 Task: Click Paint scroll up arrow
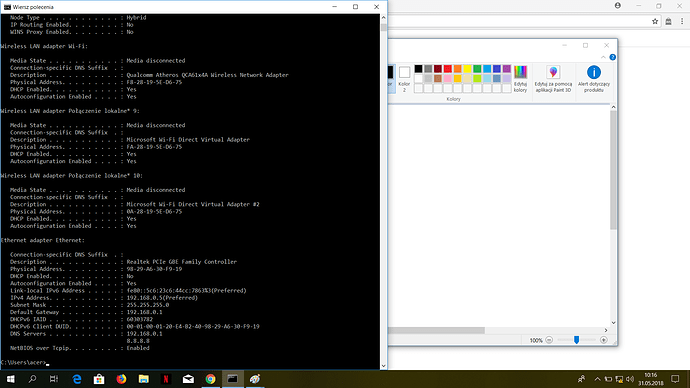613,107
